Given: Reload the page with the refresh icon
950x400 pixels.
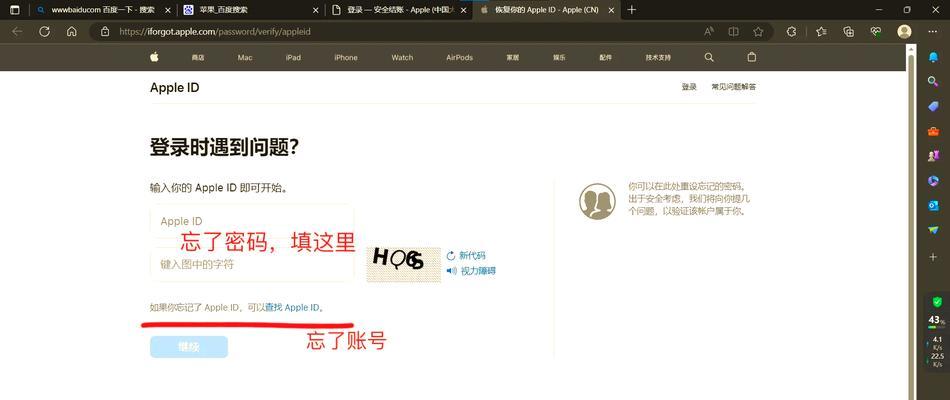Looking at the screenshot, I should [44, 32].
